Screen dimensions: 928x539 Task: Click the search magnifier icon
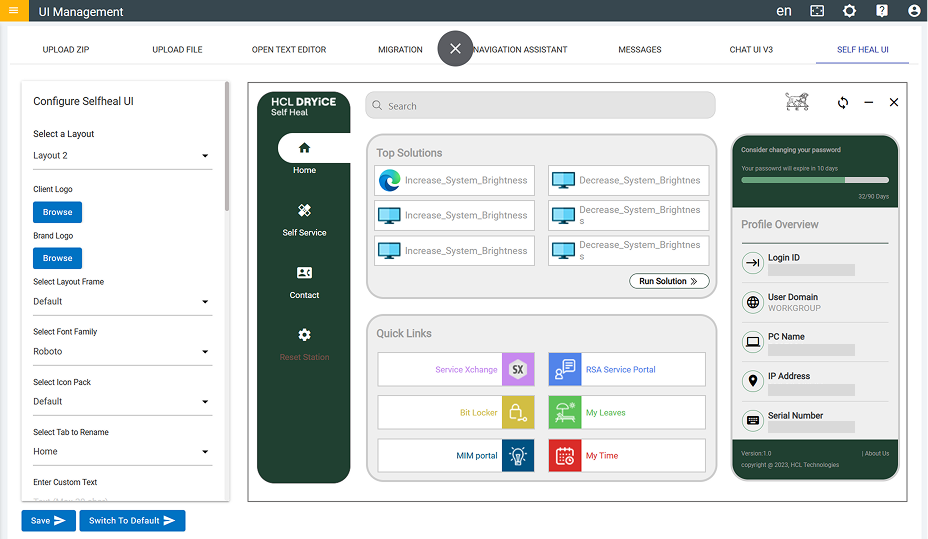coord(377,105)
